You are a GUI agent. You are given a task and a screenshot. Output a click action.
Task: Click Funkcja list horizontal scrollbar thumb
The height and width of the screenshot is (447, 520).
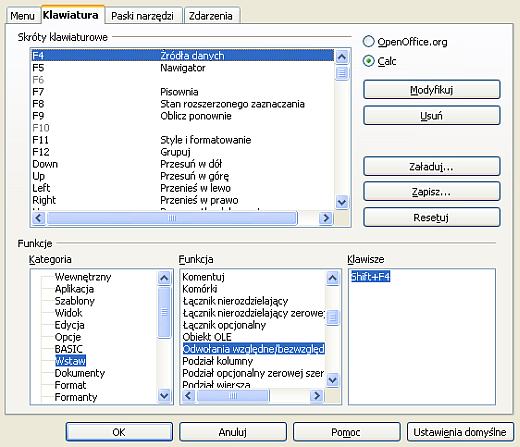(233, 396)
